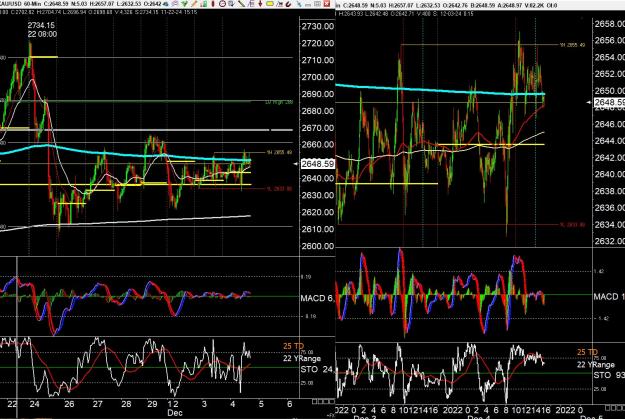Click the 22 08:00 time label

(42, 34)
